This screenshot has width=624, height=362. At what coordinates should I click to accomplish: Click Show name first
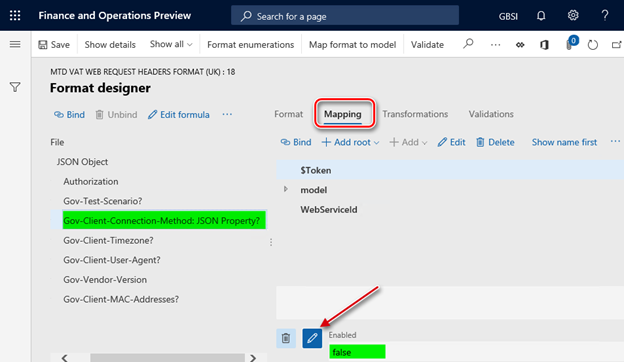tap(564, 142)
